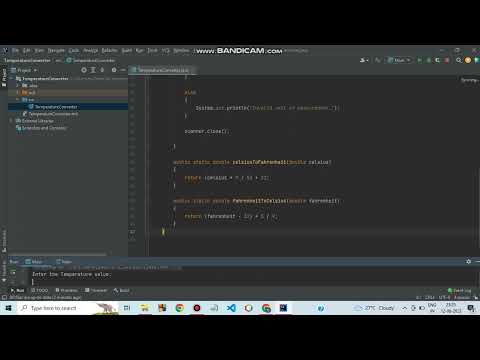This screenshot has width=480, height=360.
Task: Click the else keyword in editor
Action: (x=190, y=92)
